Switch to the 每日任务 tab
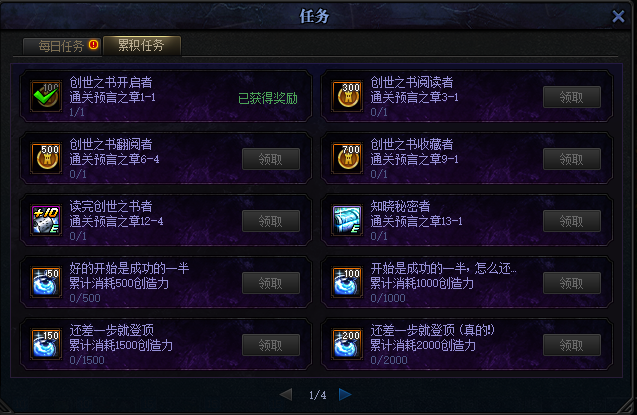Image resolution: width=637 pixels, height=415 pixels. coord(62,46)
